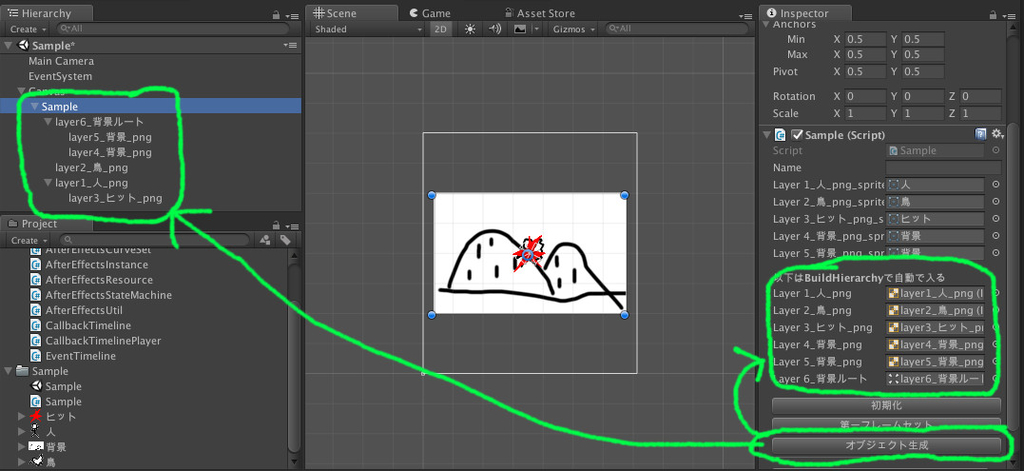Image resolution: width=1024 pixels, height=471 pixels.
Task: Toggle the Sample (Script) enabled checkbox
Action: tap(796, 135)
